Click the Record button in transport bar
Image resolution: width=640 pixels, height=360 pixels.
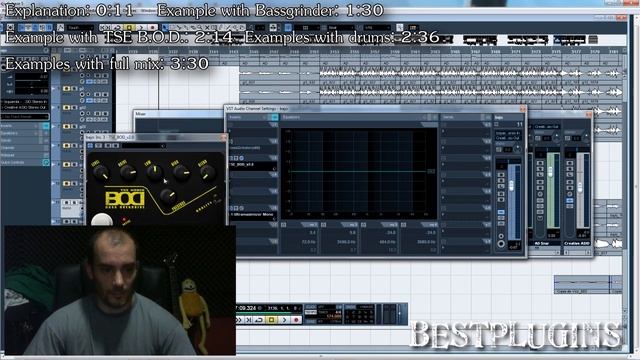(297, 320)
